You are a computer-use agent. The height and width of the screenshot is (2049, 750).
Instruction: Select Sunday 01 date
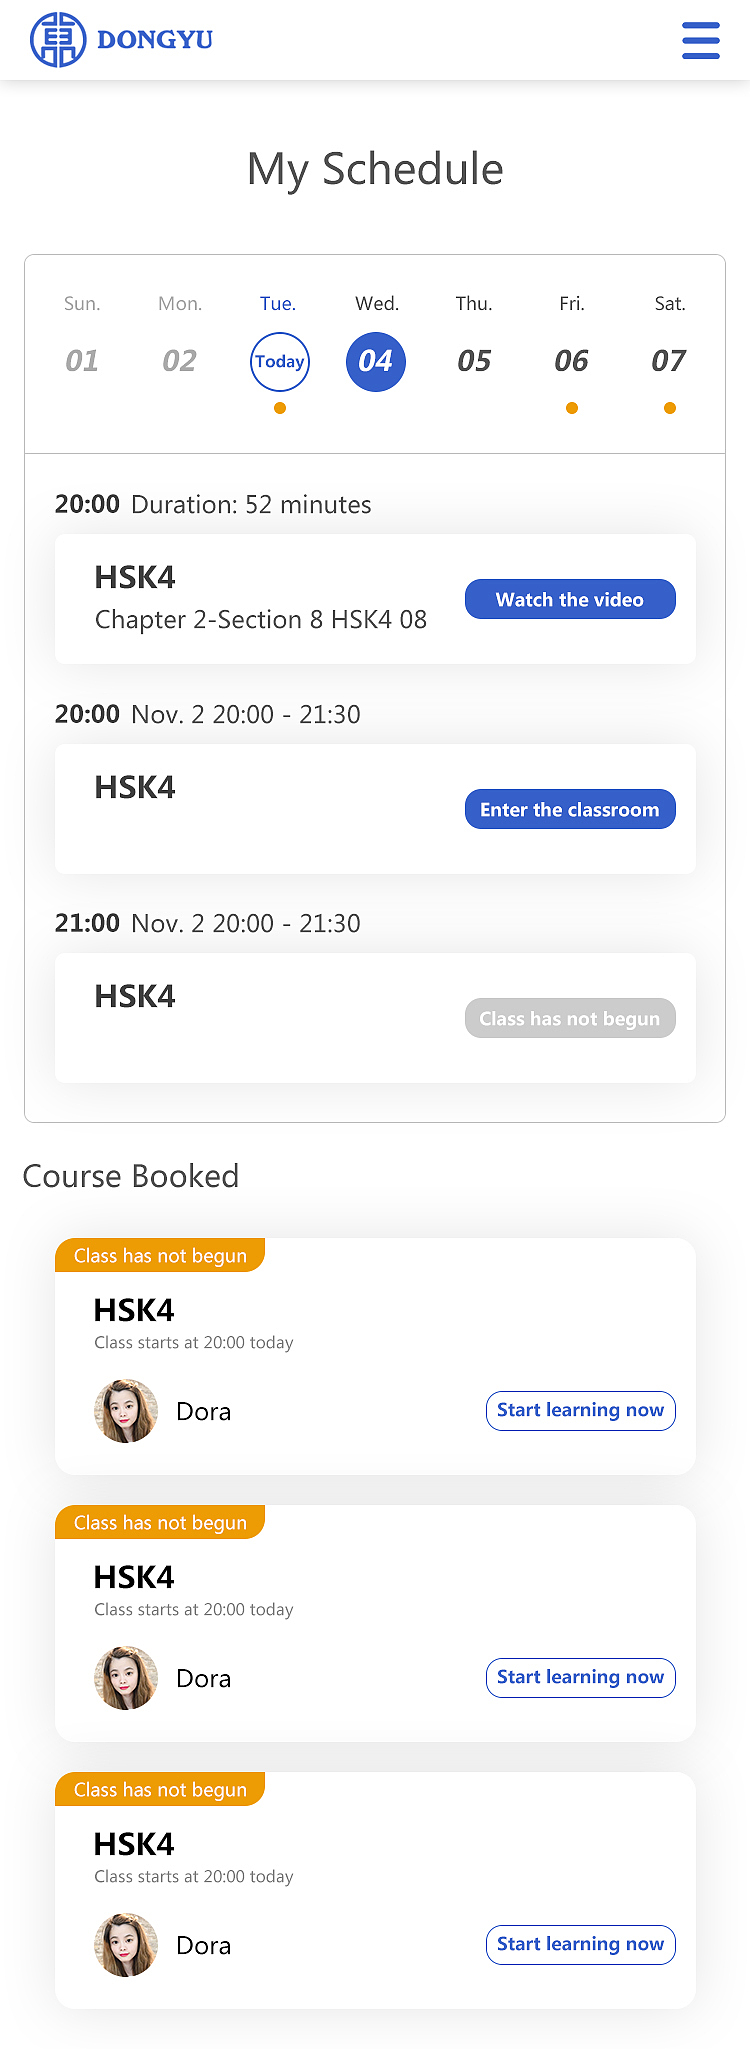click(82, 361)
